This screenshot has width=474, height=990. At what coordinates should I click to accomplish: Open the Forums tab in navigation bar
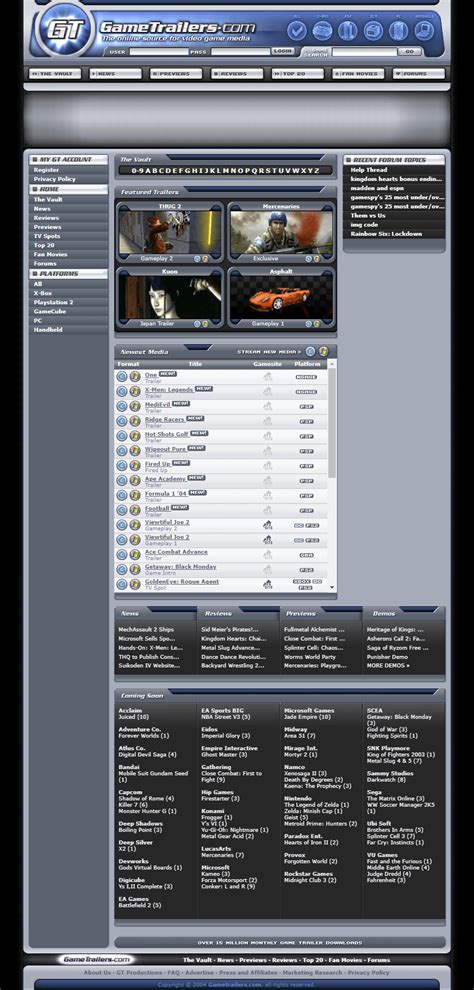tap(418, 74)
